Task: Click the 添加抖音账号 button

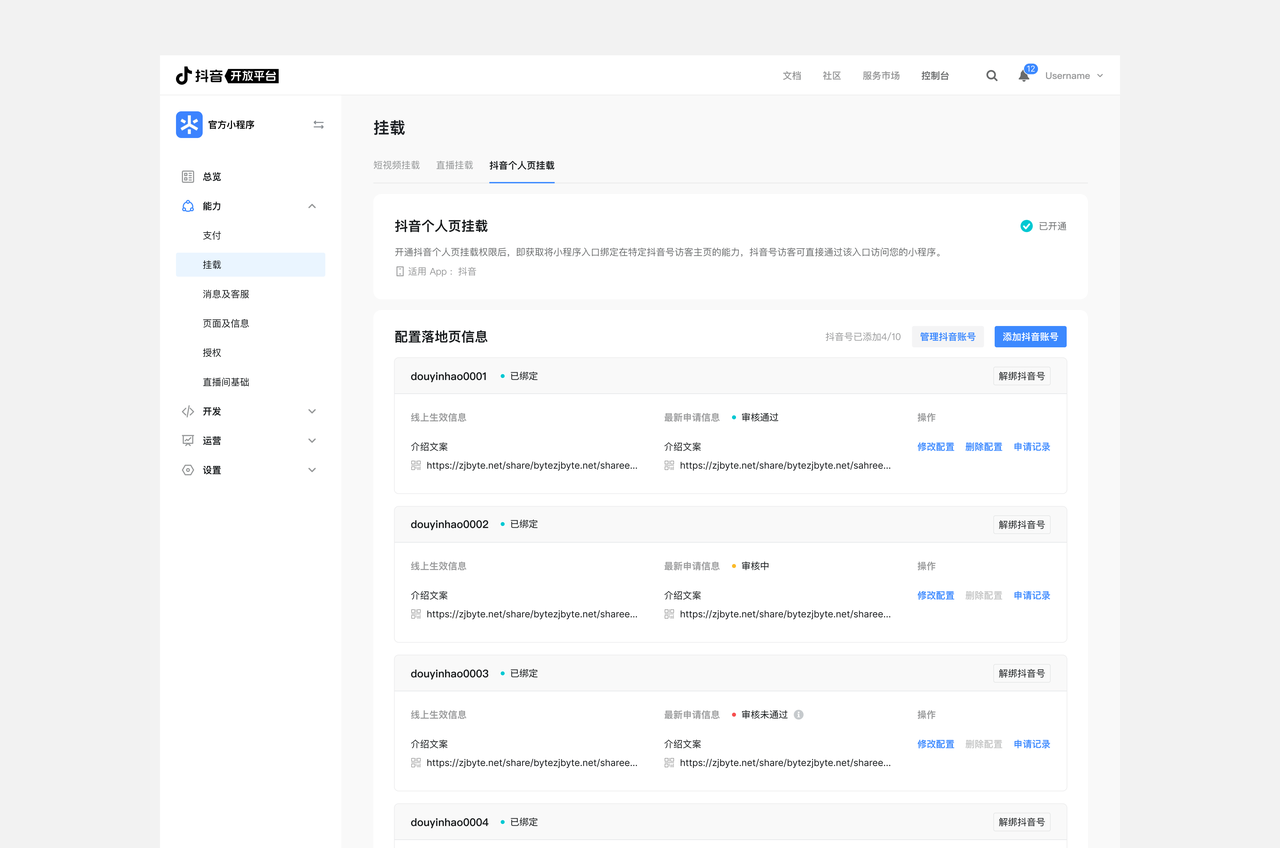Action: pos(1030,337)
